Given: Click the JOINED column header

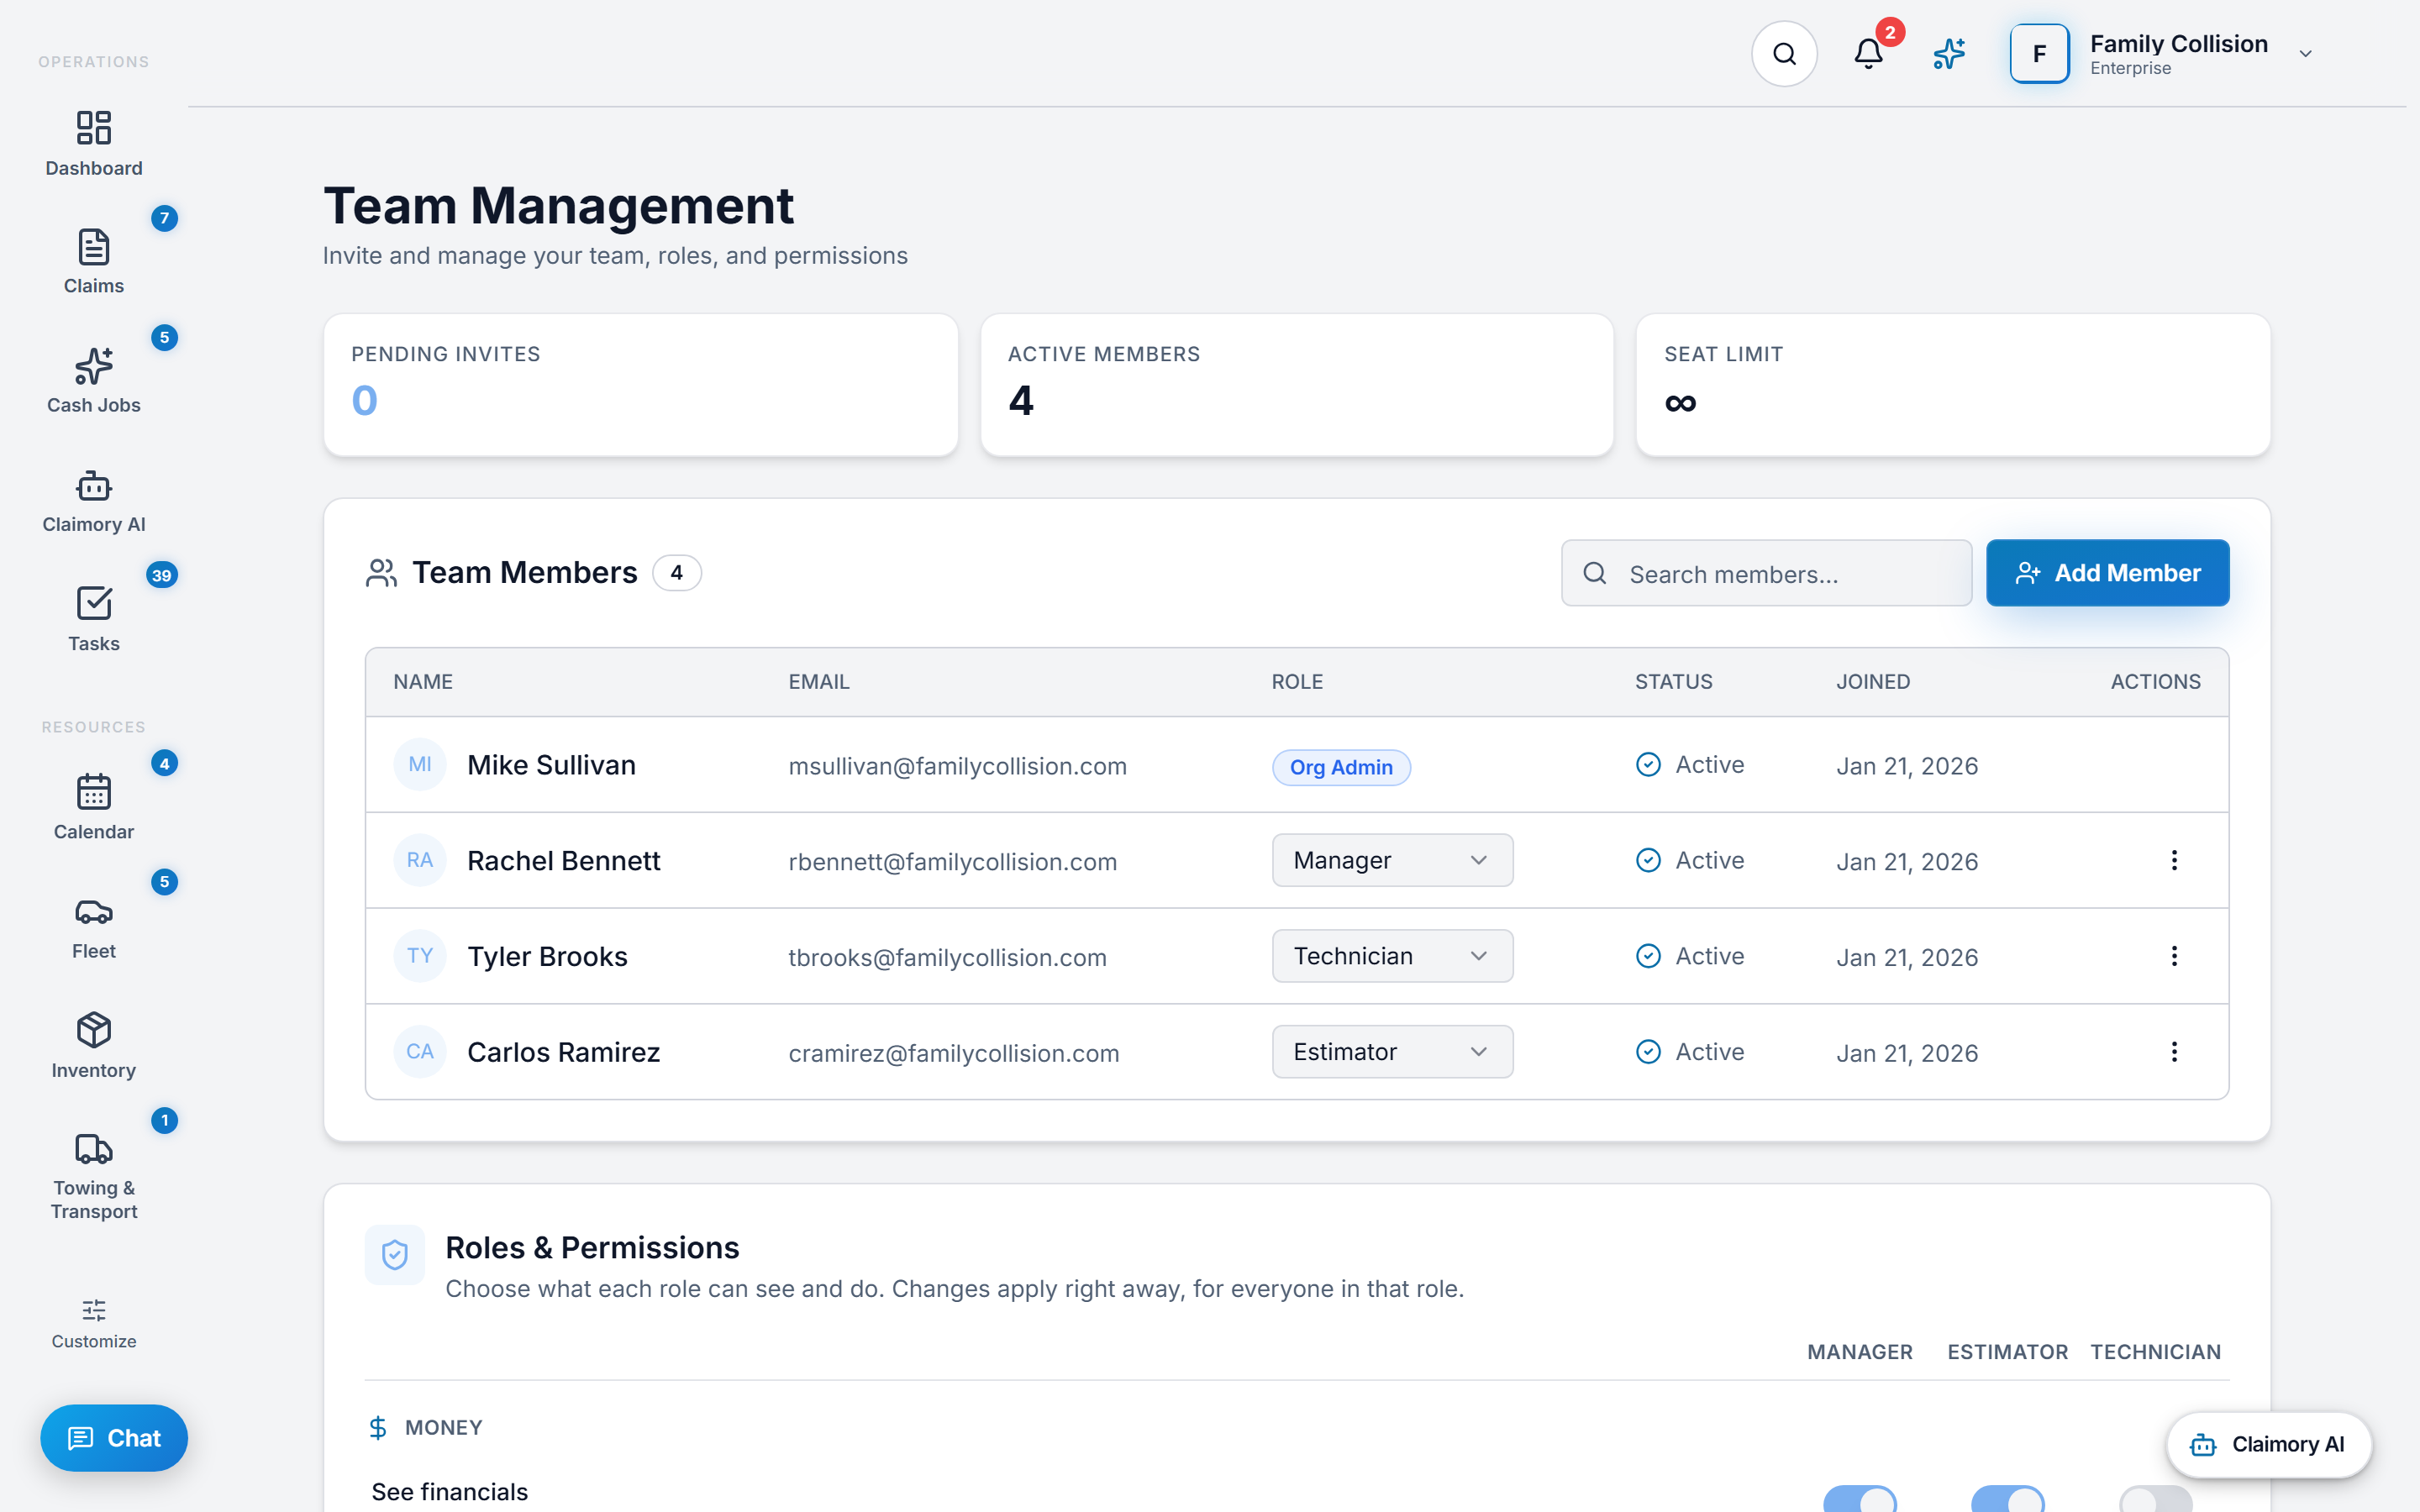Looking at the screenshot, I should click(x=1873, y=682).
